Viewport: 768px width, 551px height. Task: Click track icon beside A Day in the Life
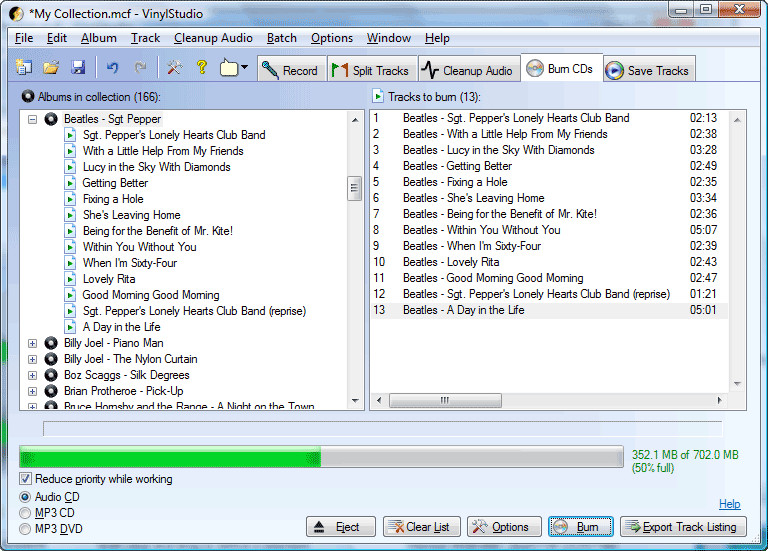[x=70, y=327]
